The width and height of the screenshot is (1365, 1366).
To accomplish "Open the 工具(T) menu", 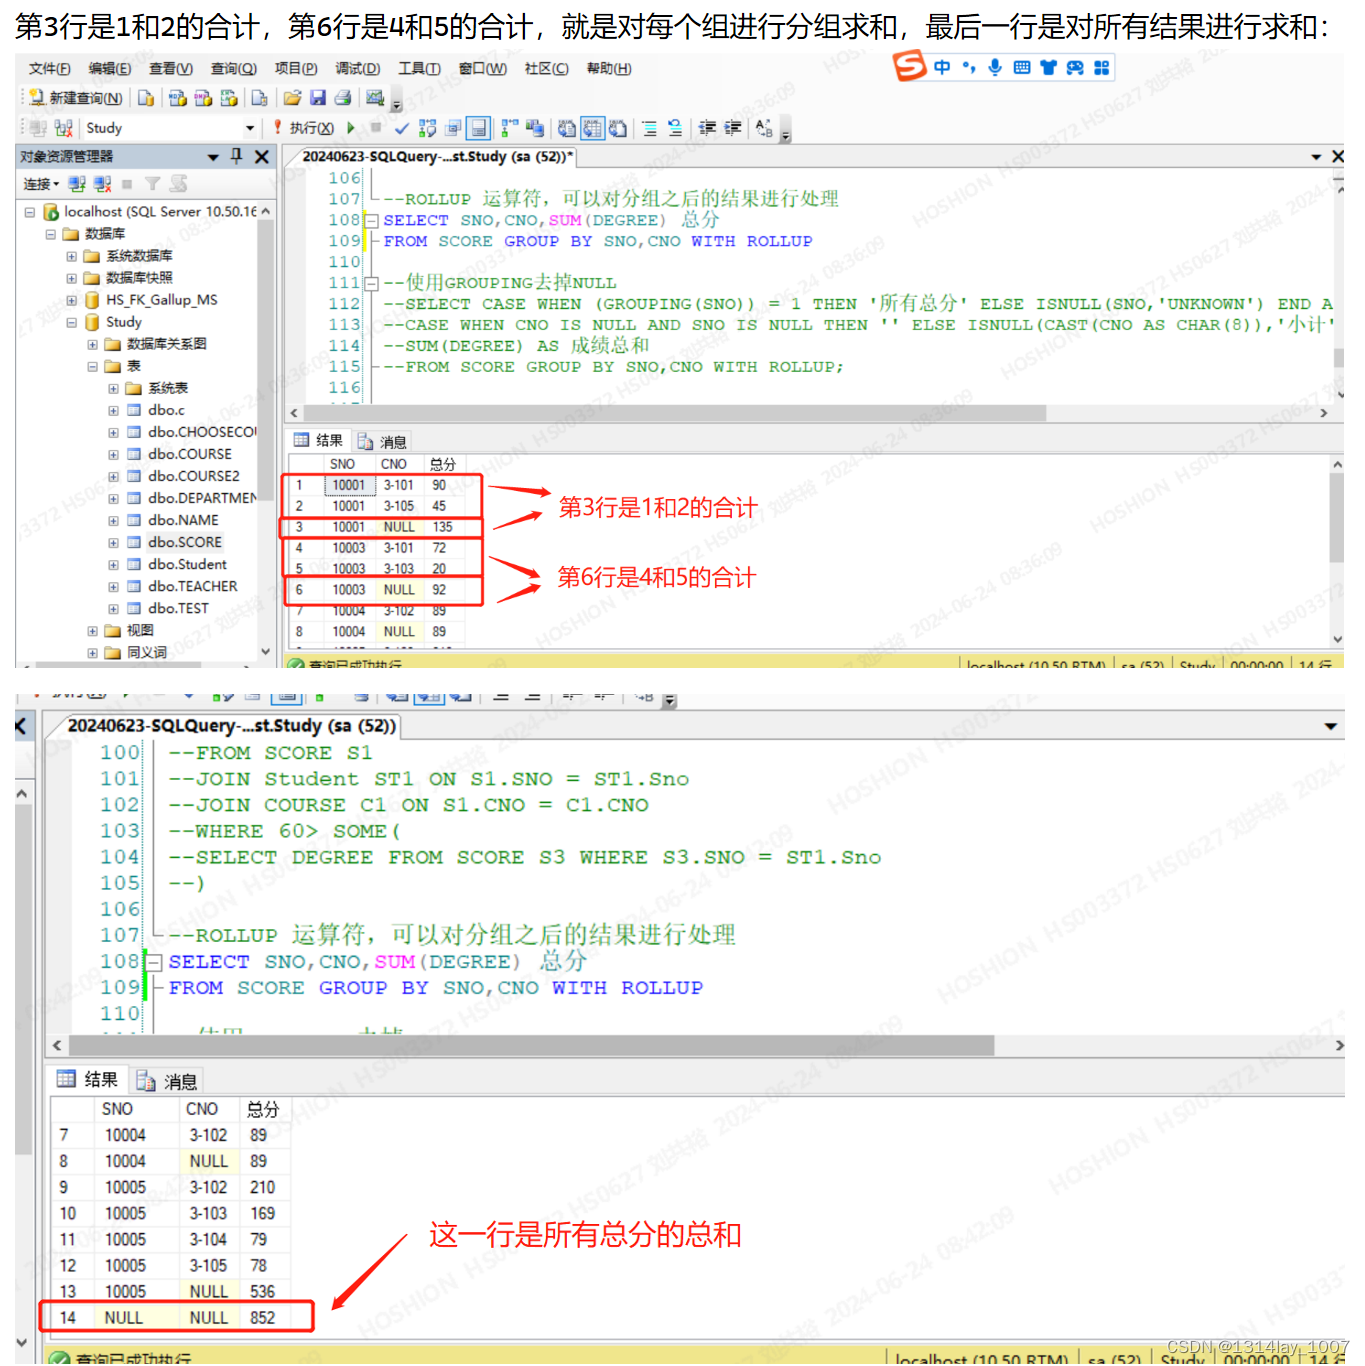I will 419,68.
